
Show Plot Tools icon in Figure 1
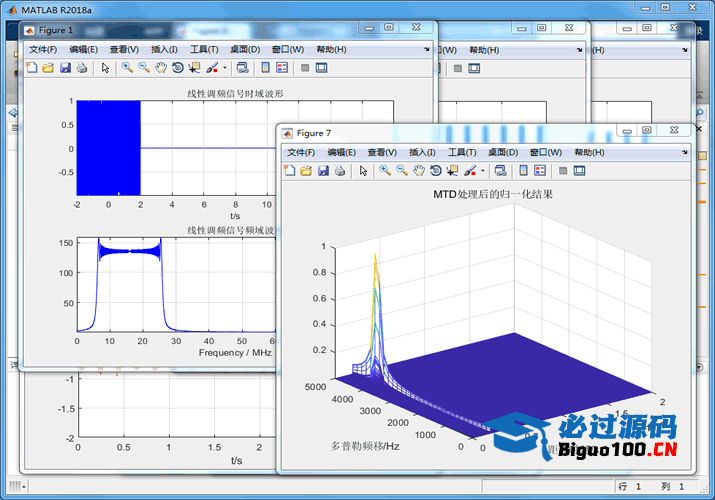pyautogui.click(x=321, y=68)
